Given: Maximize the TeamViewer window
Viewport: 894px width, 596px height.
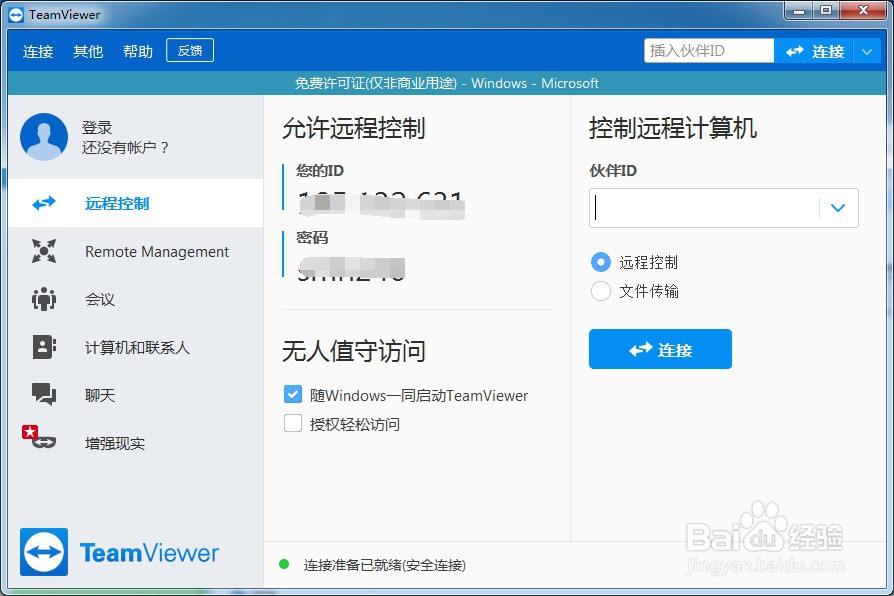Looking at the screenshot, I should [x=826, y=11].
